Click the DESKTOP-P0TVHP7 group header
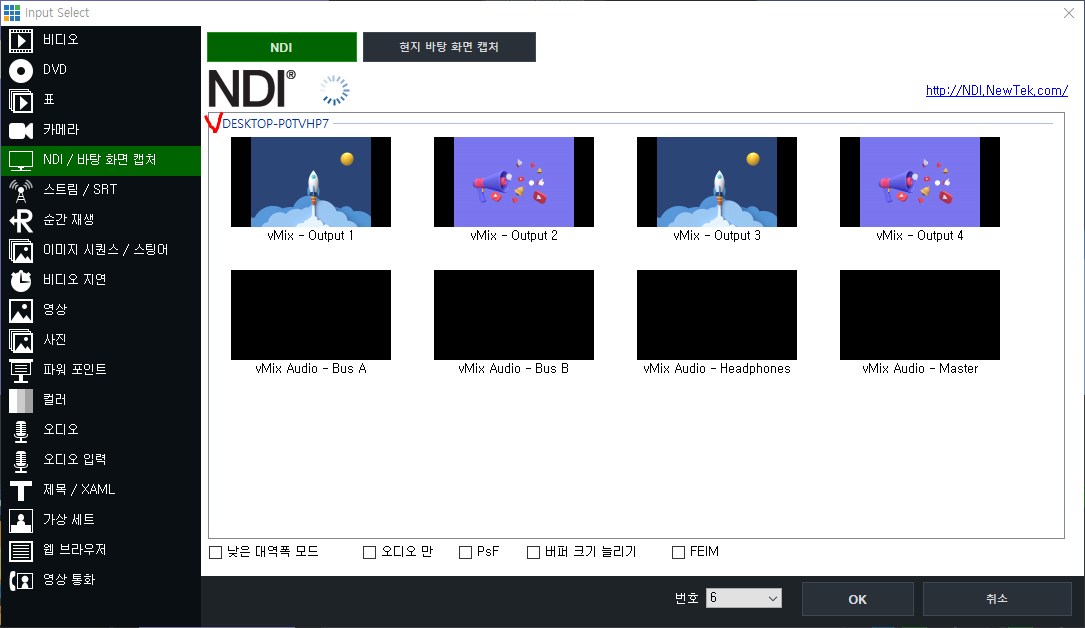The image size is (1085, 628). [x=275, y=124]
